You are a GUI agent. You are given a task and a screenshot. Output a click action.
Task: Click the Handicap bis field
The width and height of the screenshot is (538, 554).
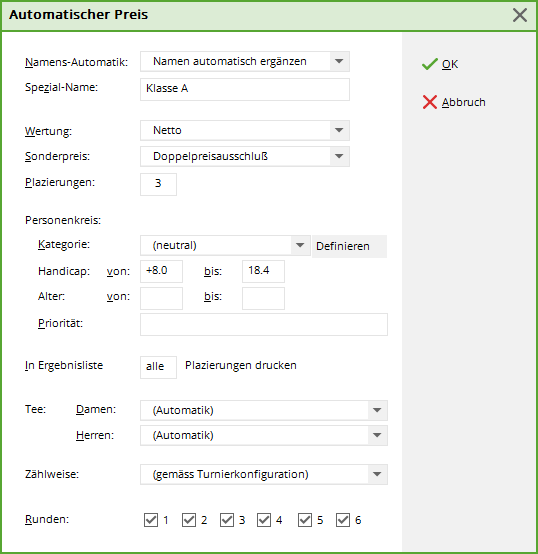click(x=263, y=271)
